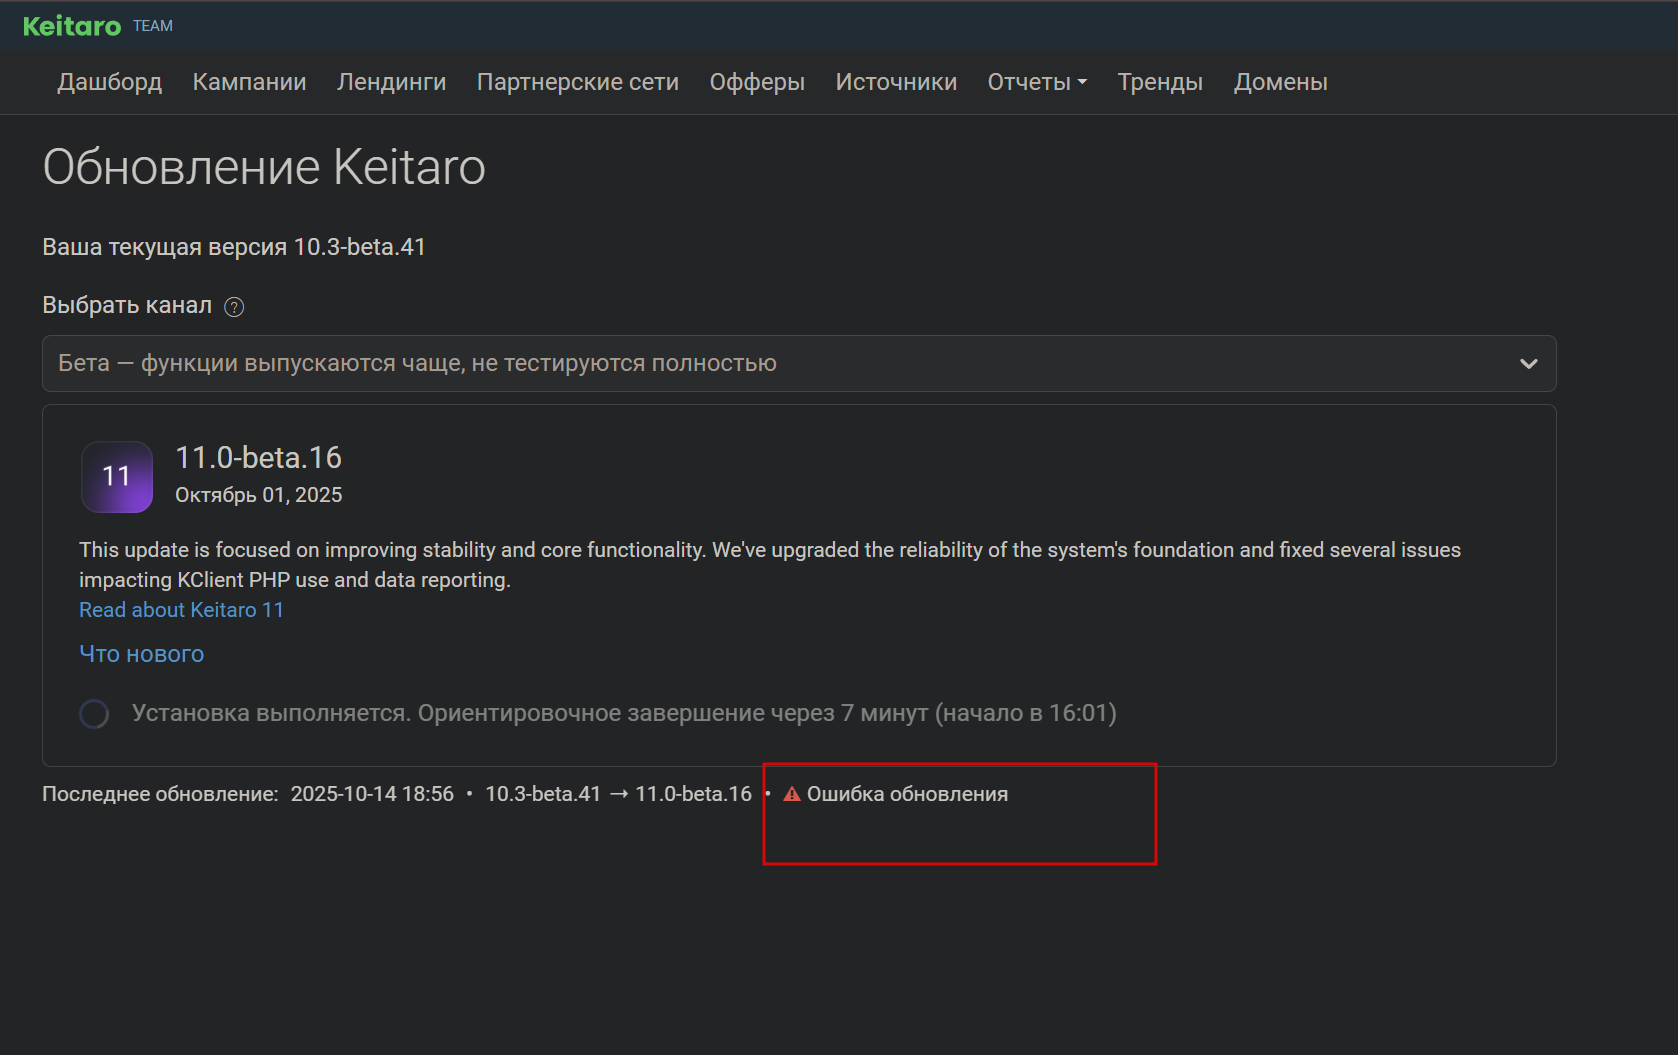Expand the Отчеты dropdown menu

pyautogui.click(x=1036, y=82)
